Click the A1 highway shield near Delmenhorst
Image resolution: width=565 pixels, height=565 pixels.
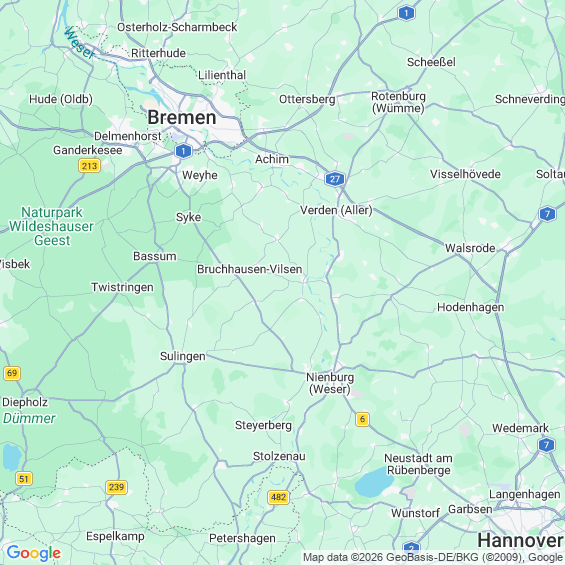pos(183,151)
